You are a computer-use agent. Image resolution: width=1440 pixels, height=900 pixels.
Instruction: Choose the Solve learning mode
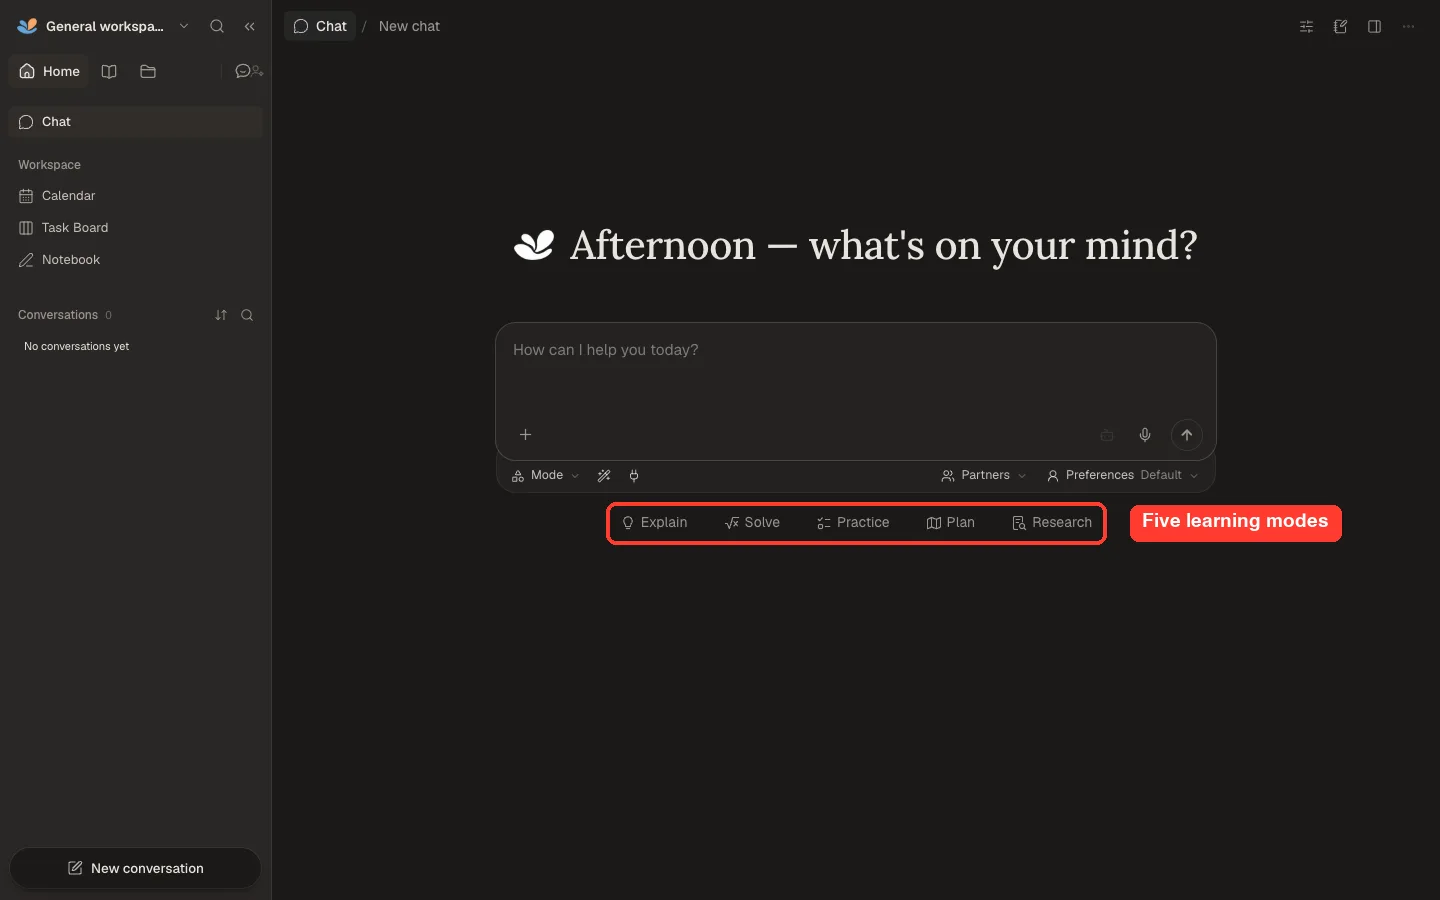pyautogui.click(x=753, y=523)
